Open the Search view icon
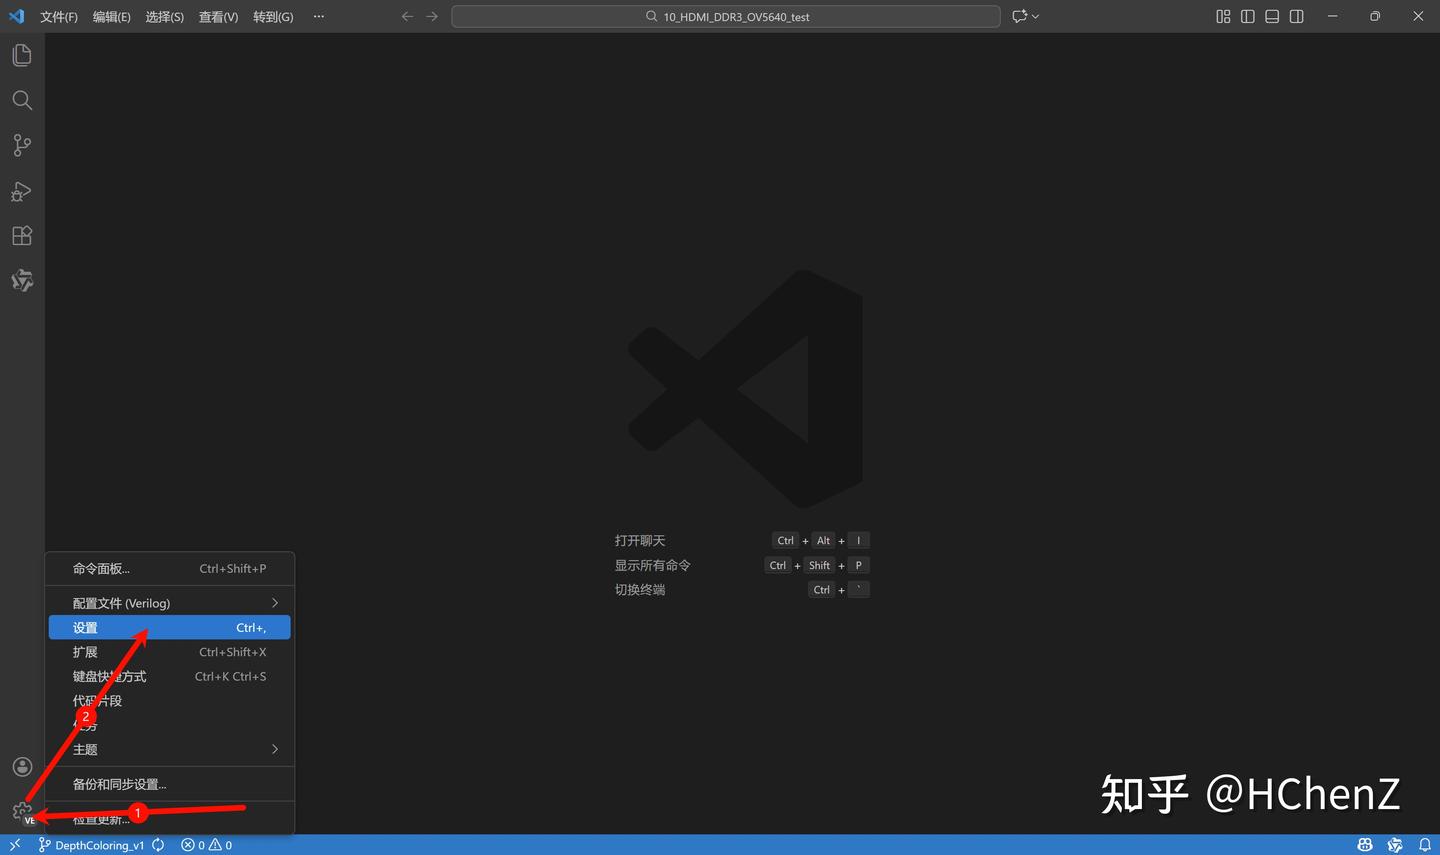 pyautogui.click(x=22, y=100)
